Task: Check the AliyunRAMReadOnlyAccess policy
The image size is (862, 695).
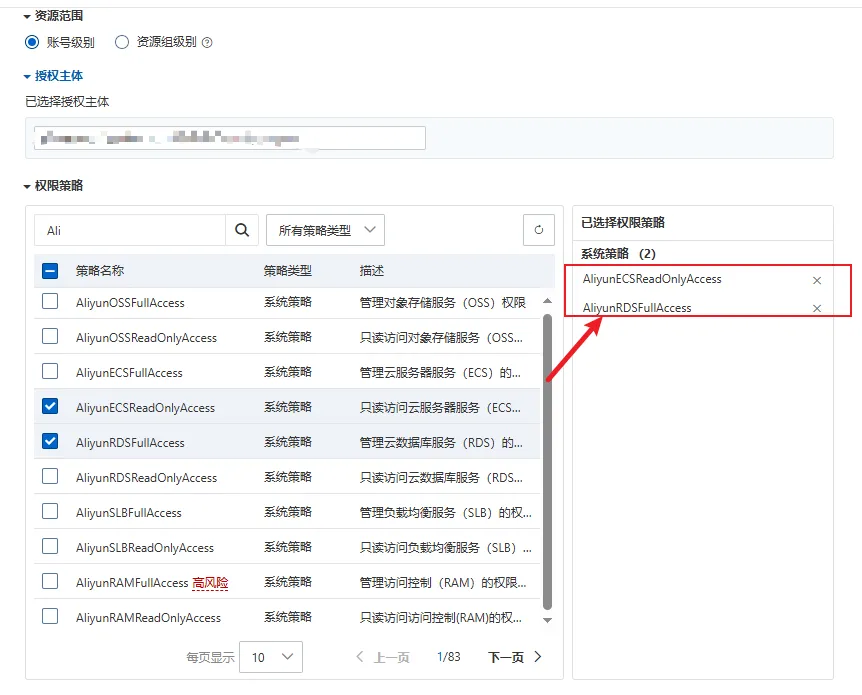Action: pos(50,616)
